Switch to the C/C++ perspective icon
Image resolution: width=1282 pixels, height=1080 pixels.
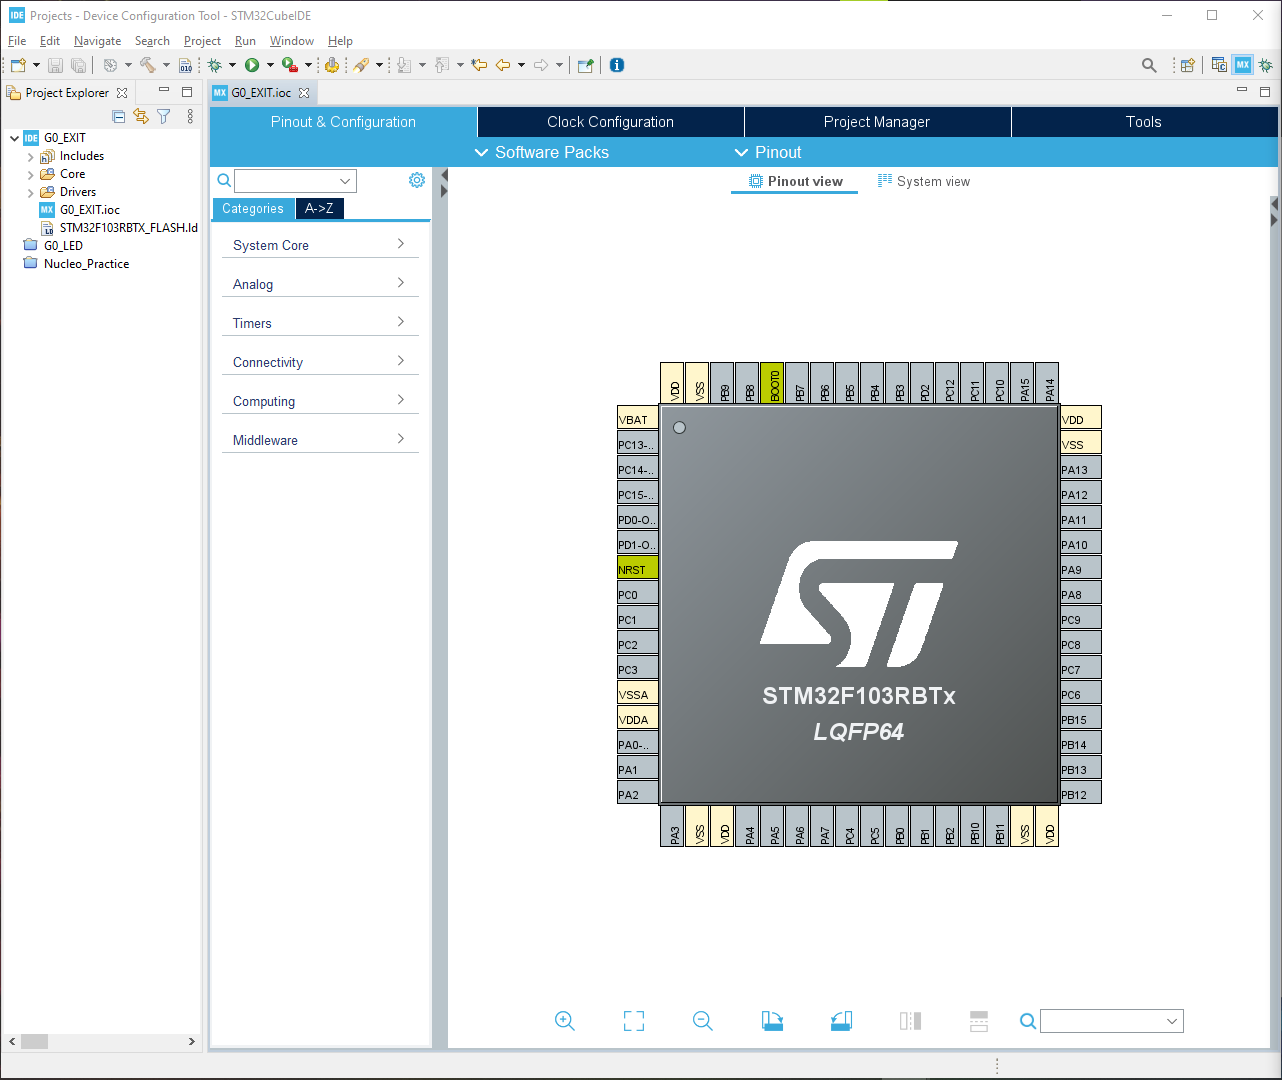pos(1219,65)
